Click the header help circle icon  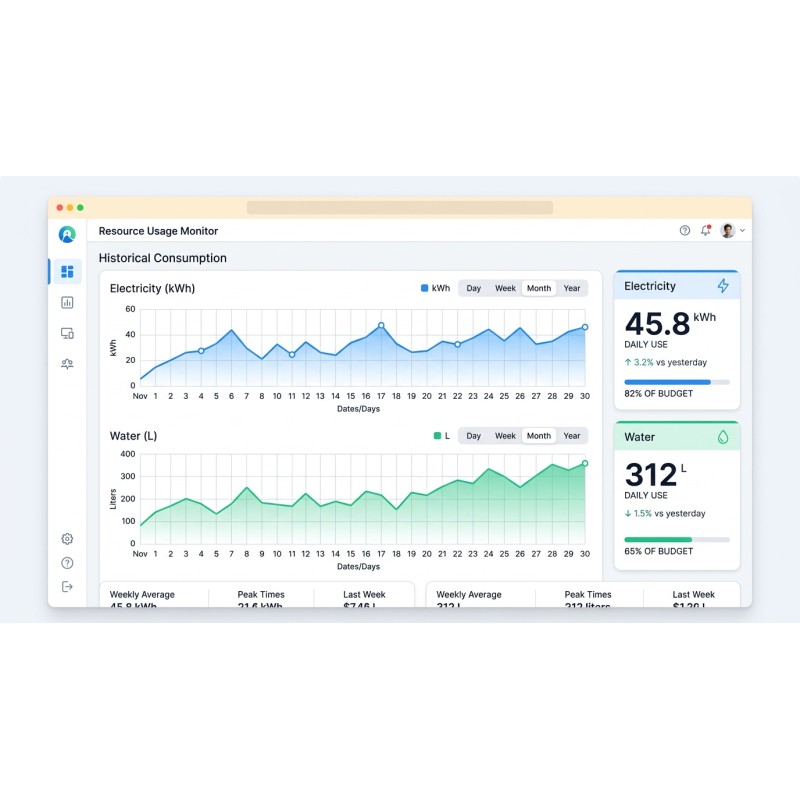tap(685, 231)
